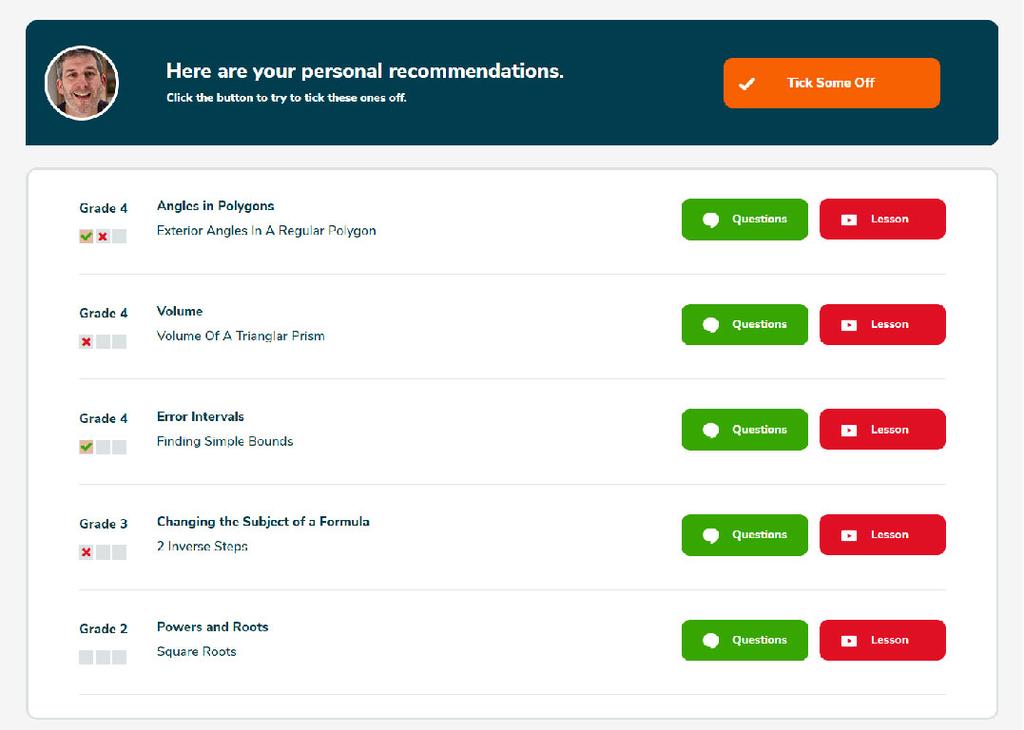This screenshot has width=1024, height=730.
Task: Select the Square Roots subtopic text
Action: (x=197, y=652)
